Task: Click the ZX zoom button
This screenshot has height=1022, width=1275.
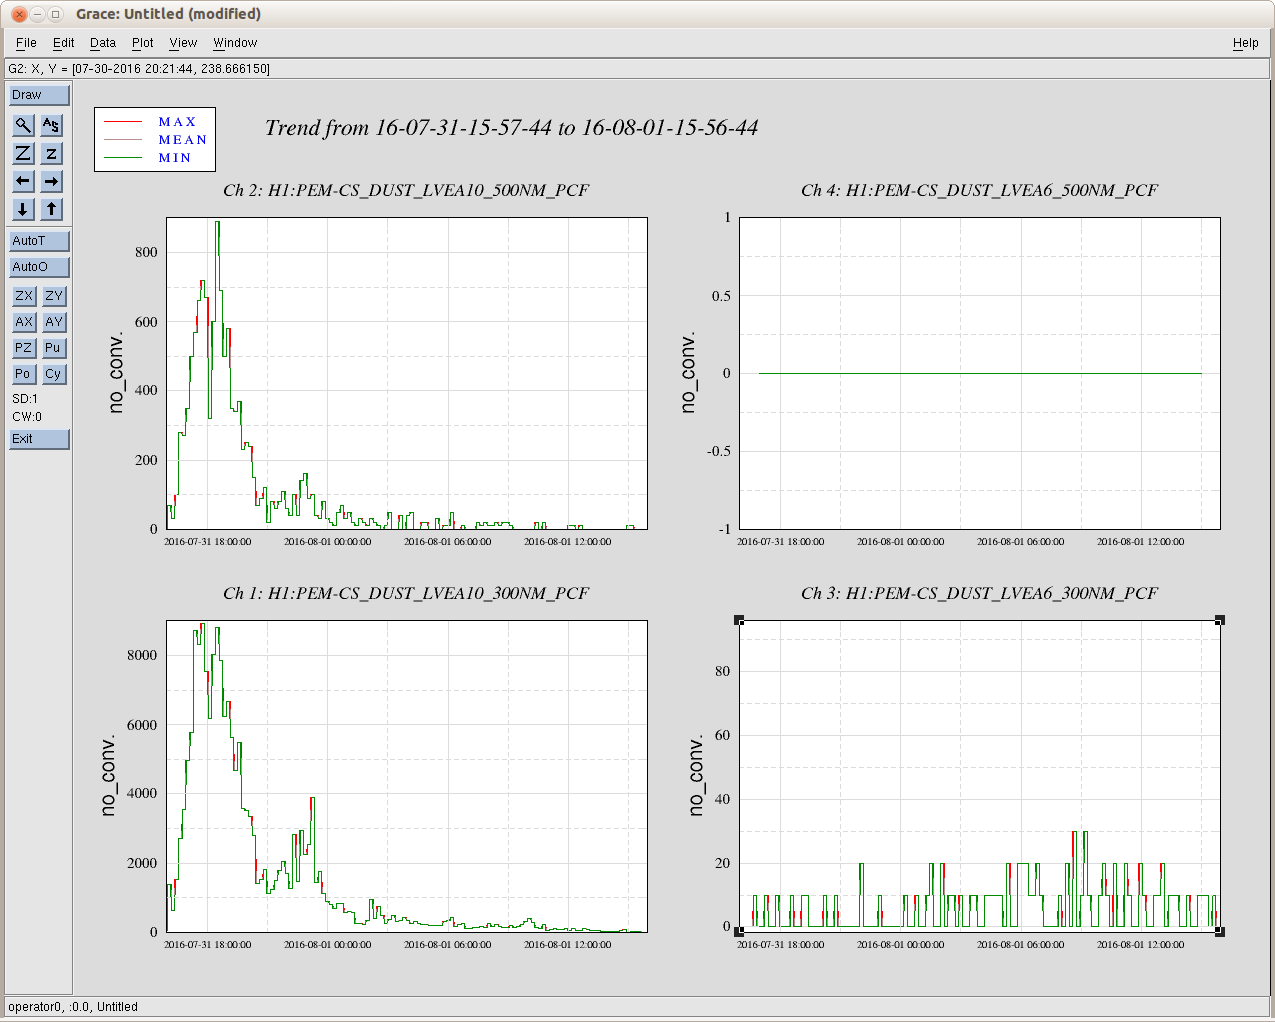Action: click(x=24, y=296)
